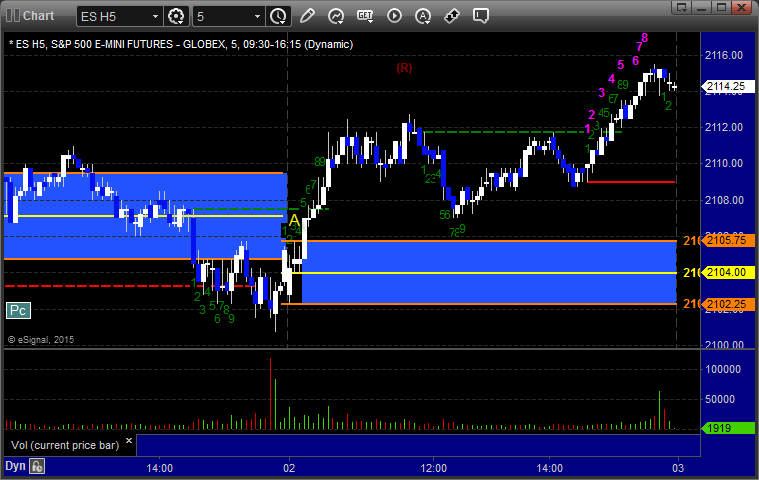Click the 2114.25 current price label
This screenshot has width=759, height=480.
(x=728, y=86)
